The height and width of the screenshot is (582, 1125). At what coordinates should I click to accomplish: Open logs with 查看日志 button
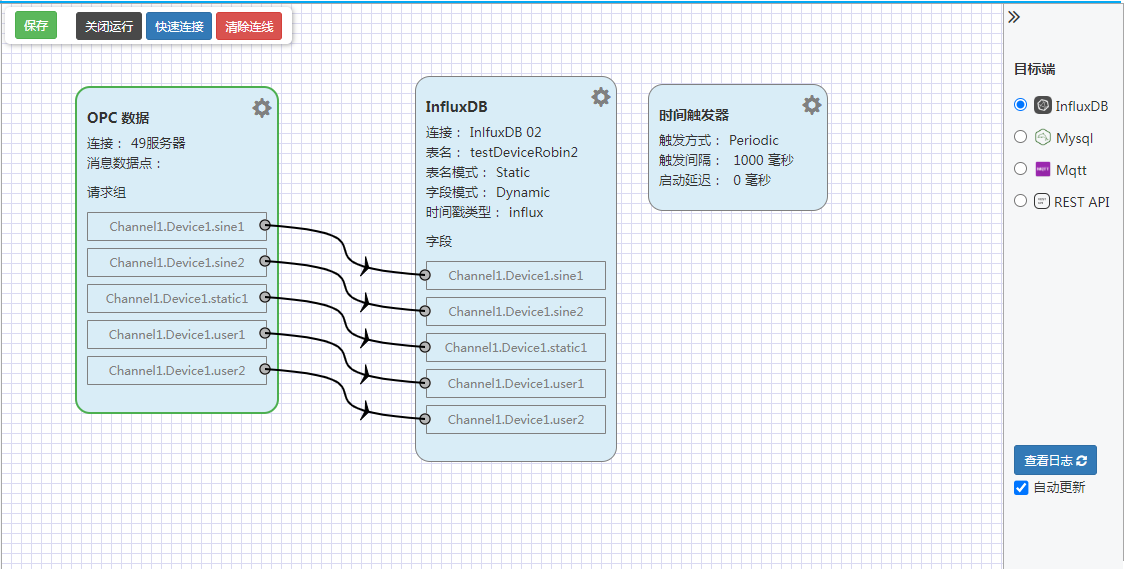point(1055,460)
